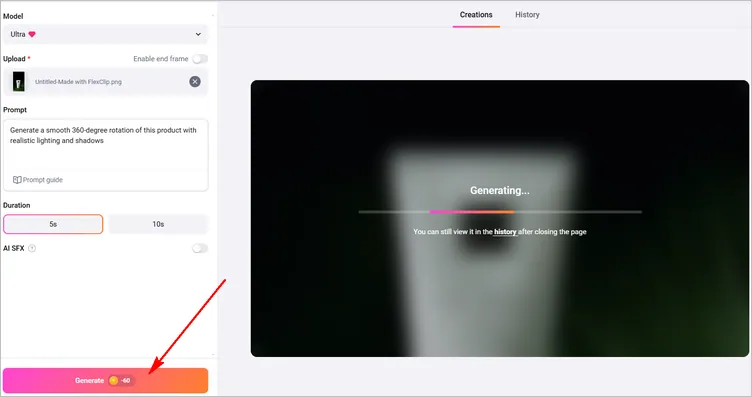Click the uploaded file name Untitled-Made with FlexClip.png

pos(78,82)
